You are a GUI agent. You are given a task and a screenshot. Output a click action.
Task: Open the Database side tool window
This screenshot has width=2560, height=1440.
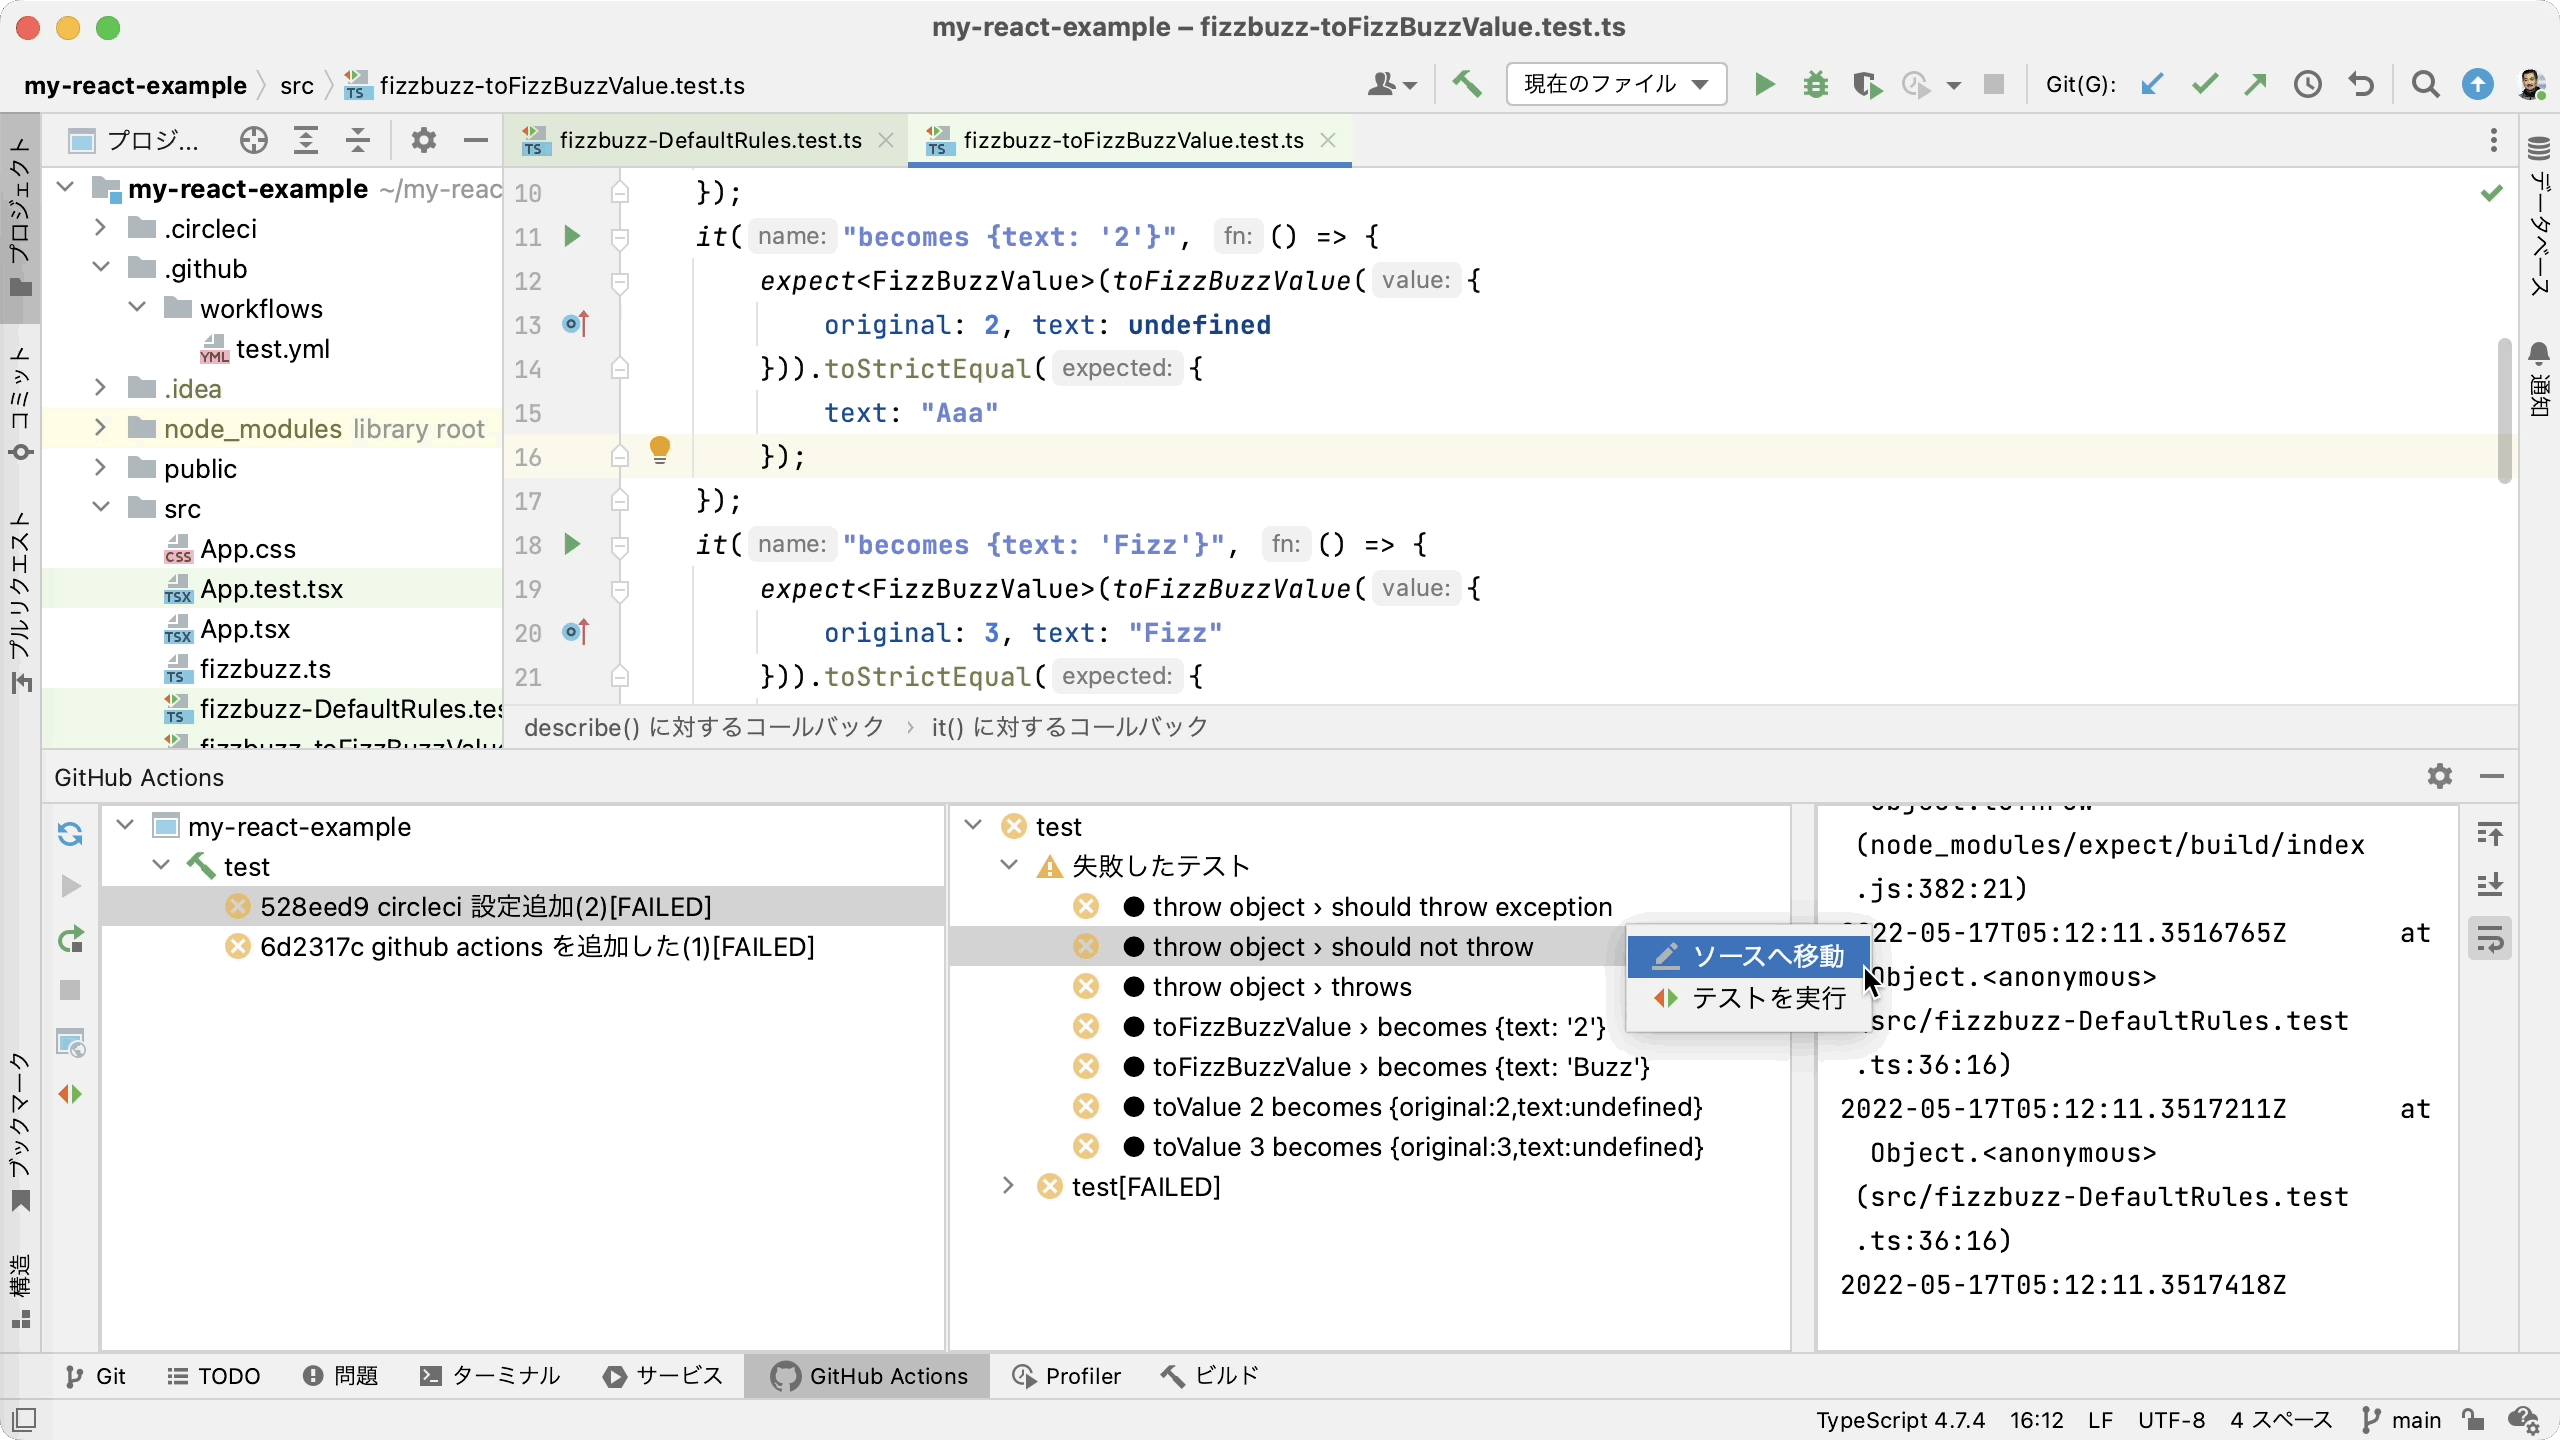tap(2539, 217)
